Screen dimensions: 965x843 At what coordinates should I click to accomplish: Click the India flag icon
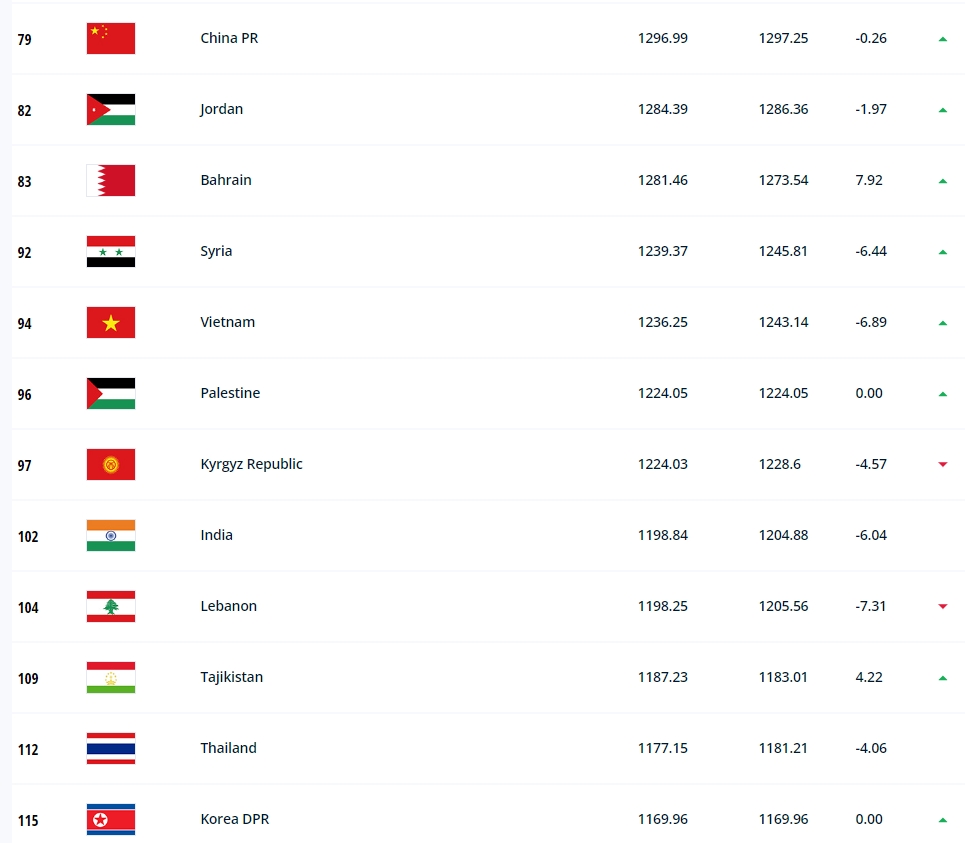click(111, 535)
